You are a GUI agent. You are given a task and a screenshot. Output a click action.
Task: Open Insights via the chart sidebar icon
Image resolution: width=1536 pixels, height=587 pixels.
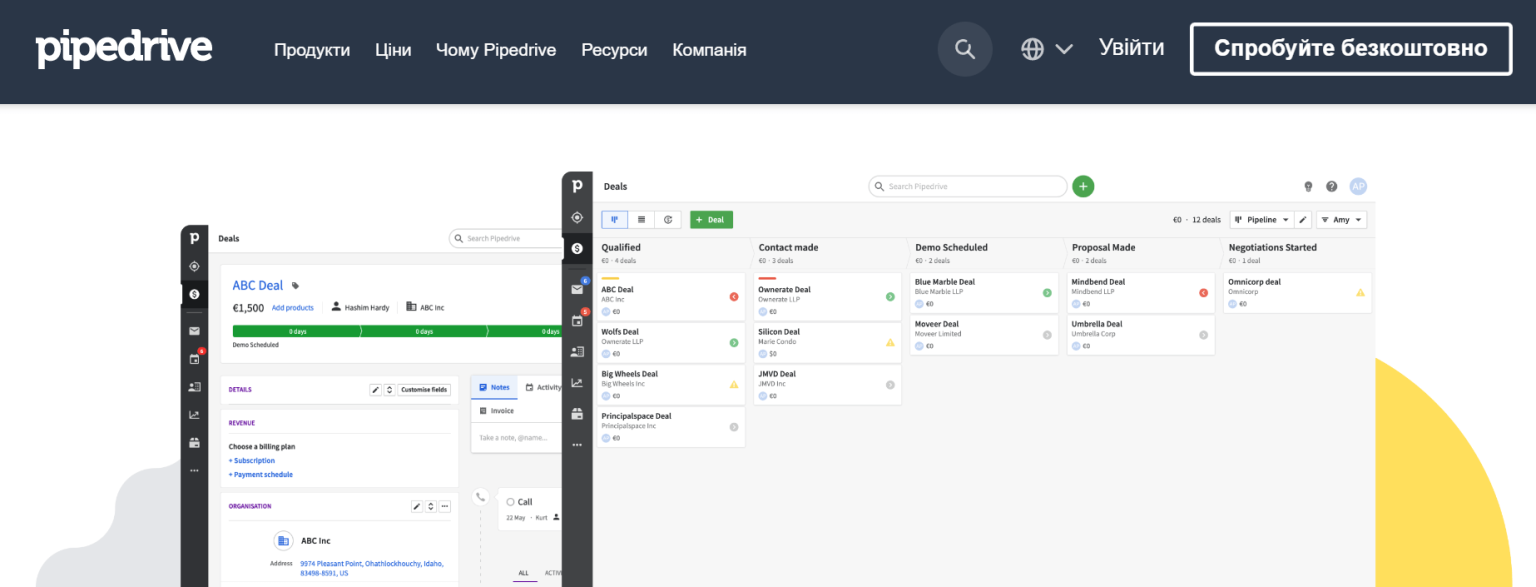(577, 383)
